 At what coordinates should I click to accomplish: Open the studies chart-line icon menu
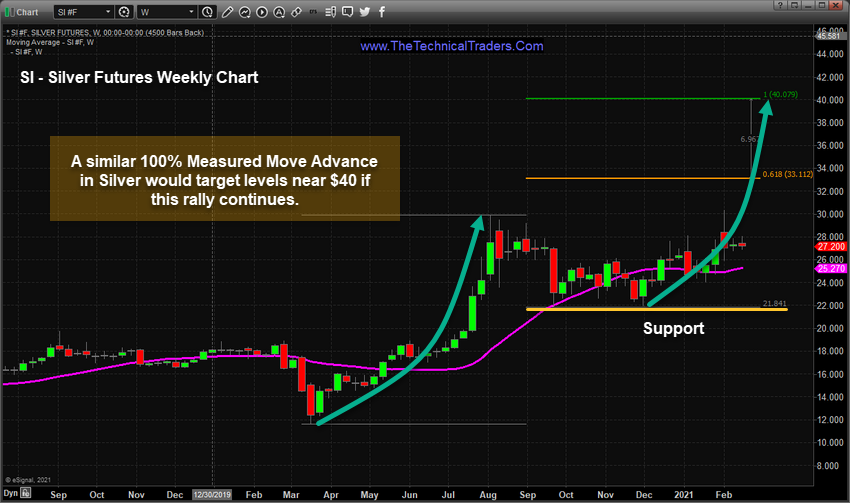(x=244, y=12)
